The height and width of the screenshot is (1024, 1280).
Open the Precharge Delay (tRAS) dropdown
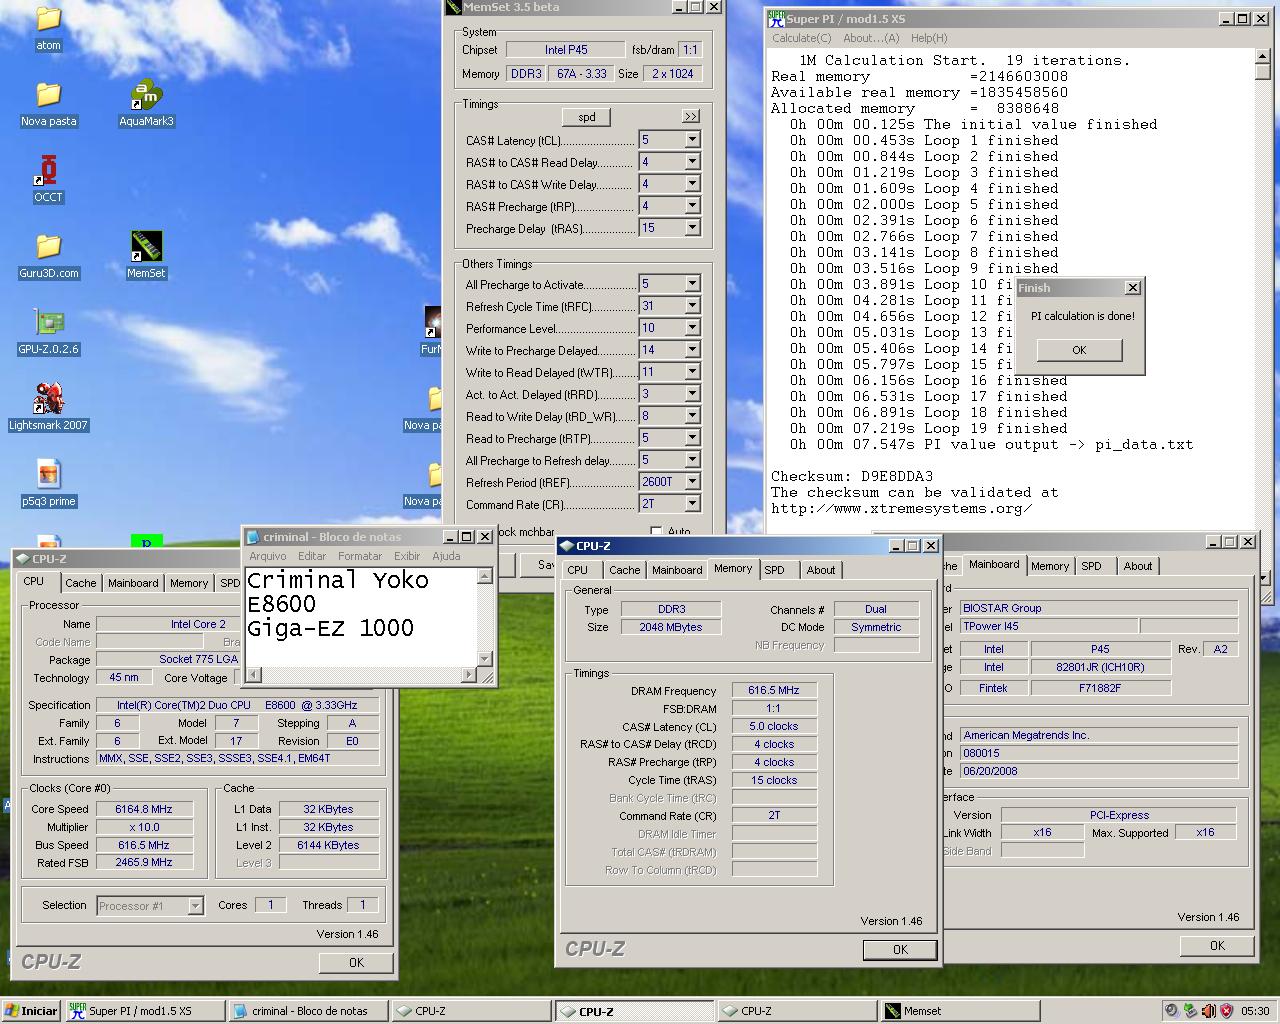point(692,228)
